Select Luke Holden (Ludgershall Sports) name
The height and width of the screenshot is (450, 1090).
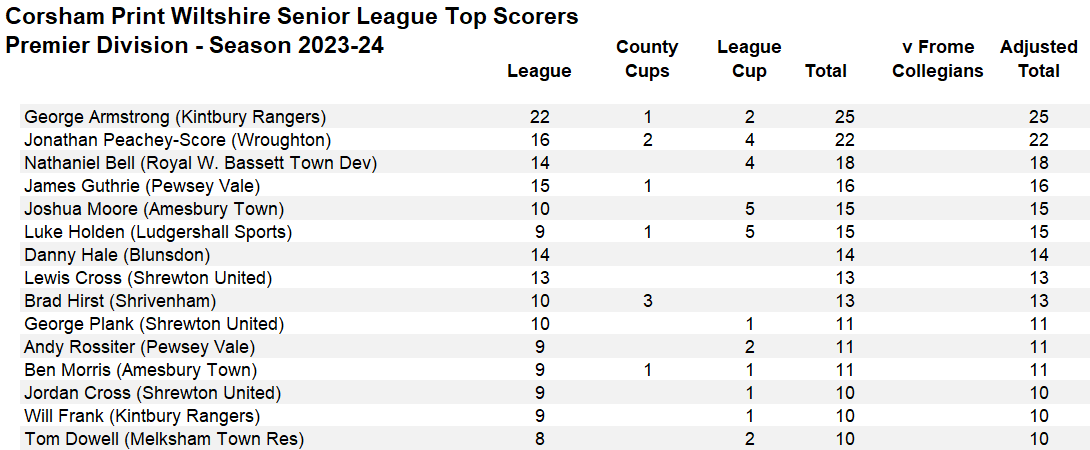click(x=158, y=232)
